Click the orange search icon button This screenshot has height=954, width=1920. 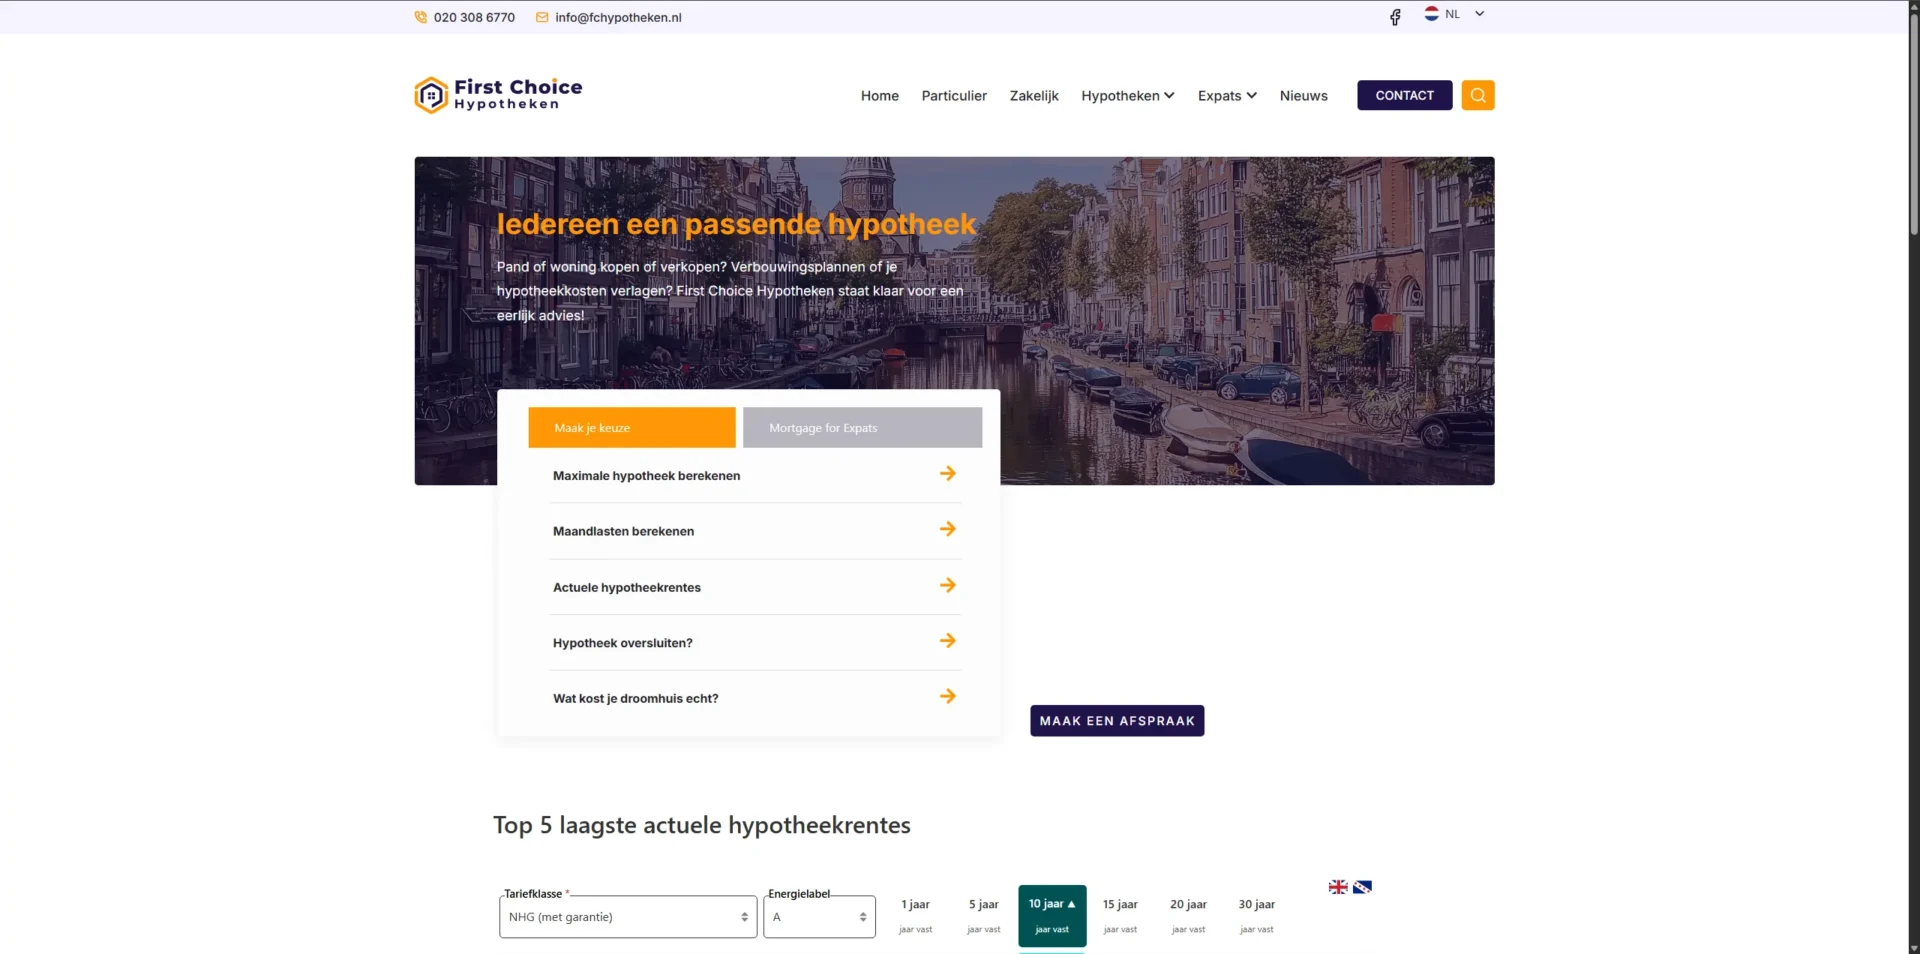click(1477, 95)
